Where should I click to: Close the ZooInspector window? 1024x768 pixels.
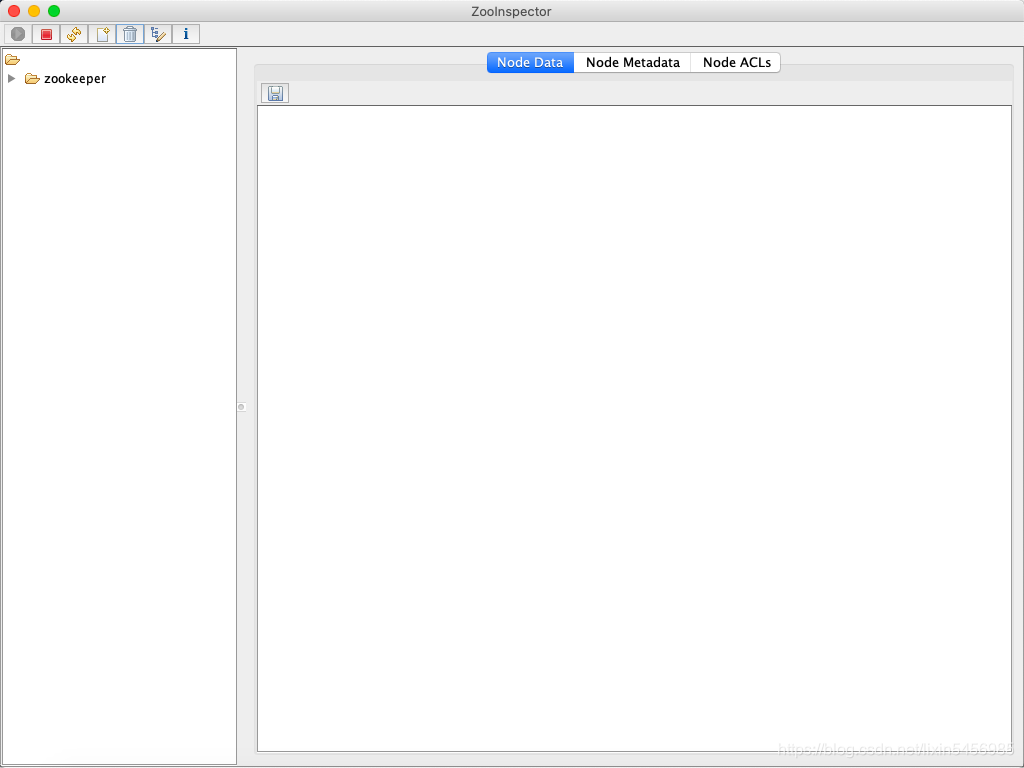click(14, 11)
